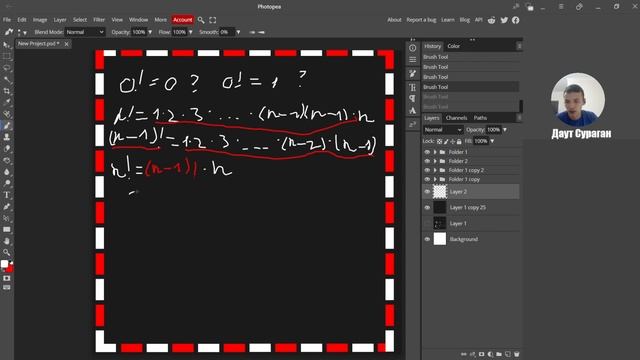Open the brush Opacity dropdown arrow
Screen dimensions: 640x360
[150, 32]
